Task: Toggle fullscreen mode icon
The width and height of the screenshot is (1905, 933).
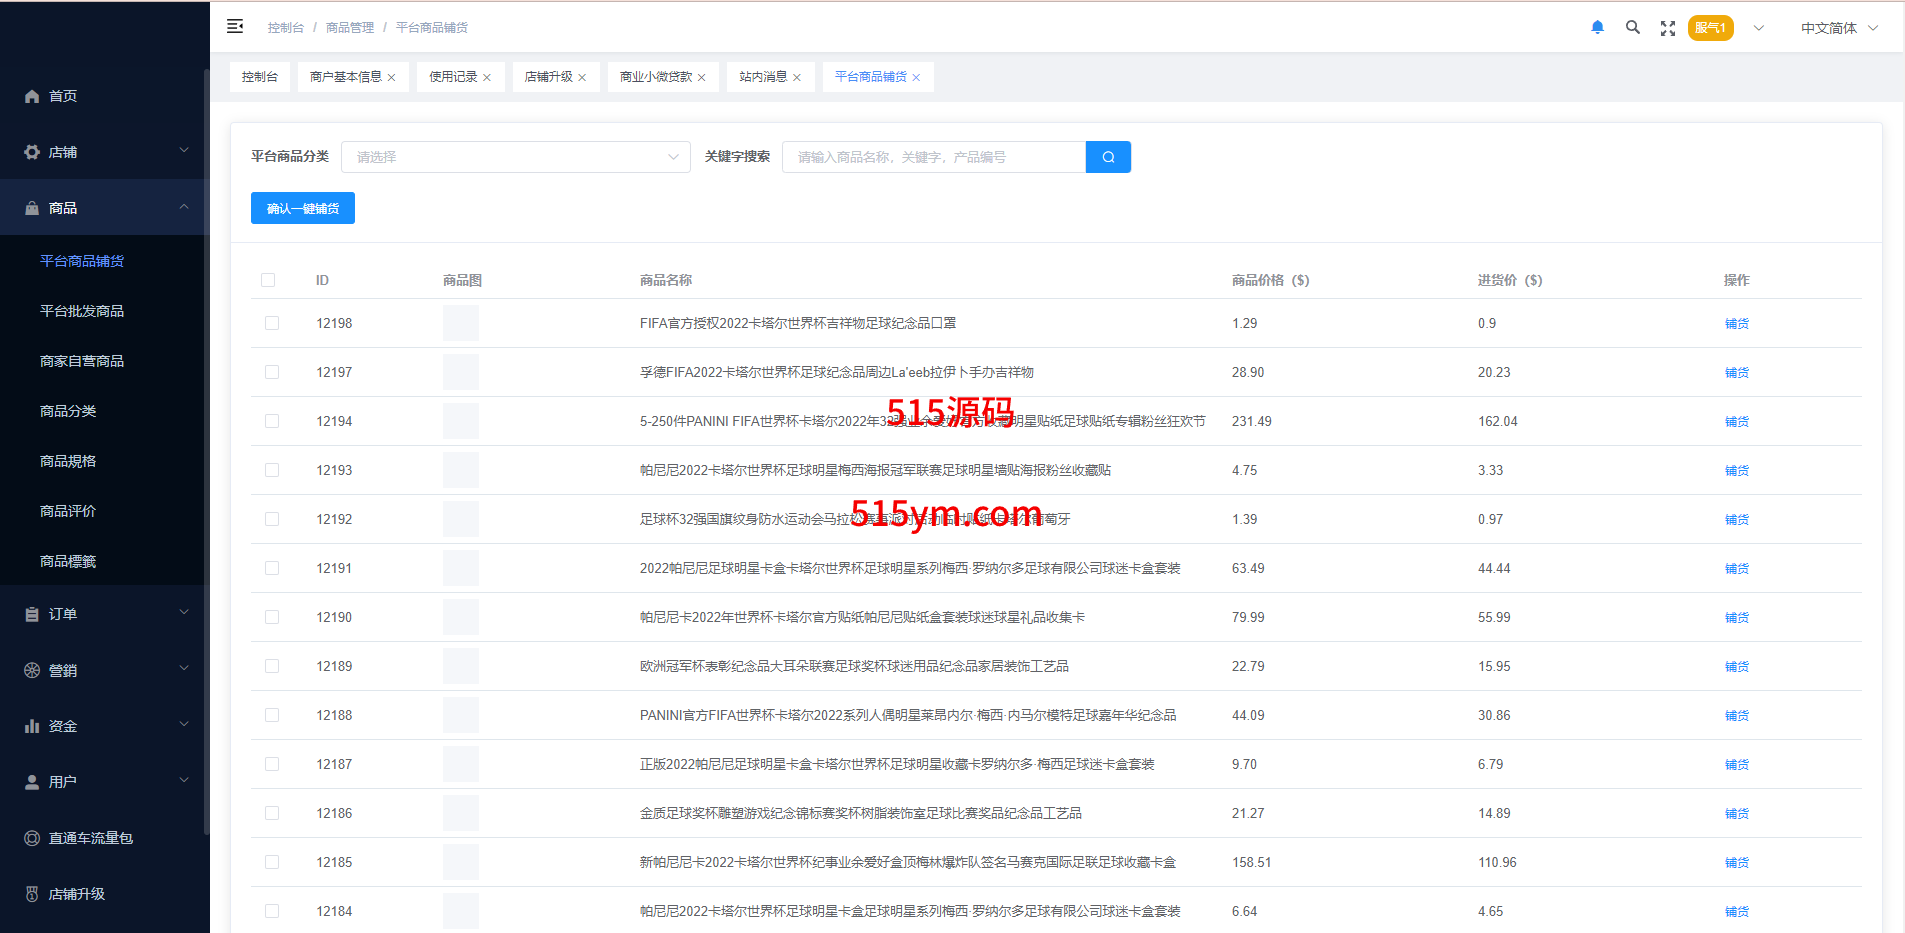Action: [1667, 28]
